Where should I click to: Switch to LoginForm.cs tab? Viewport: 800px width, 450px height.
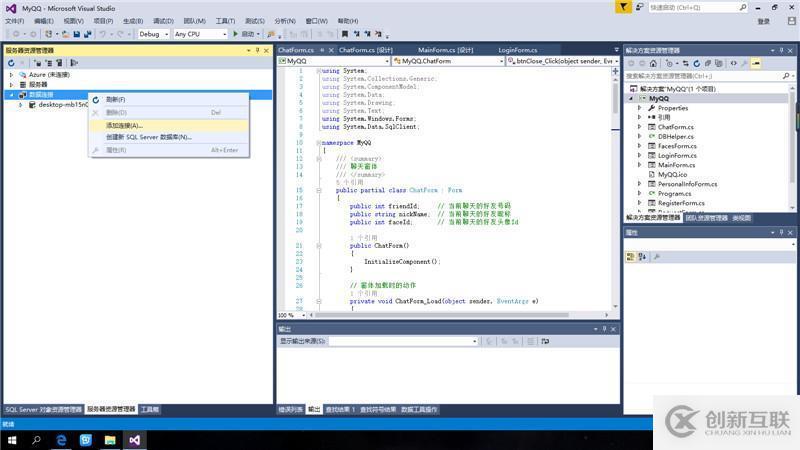pyautogui.click(x=517, y=50)
